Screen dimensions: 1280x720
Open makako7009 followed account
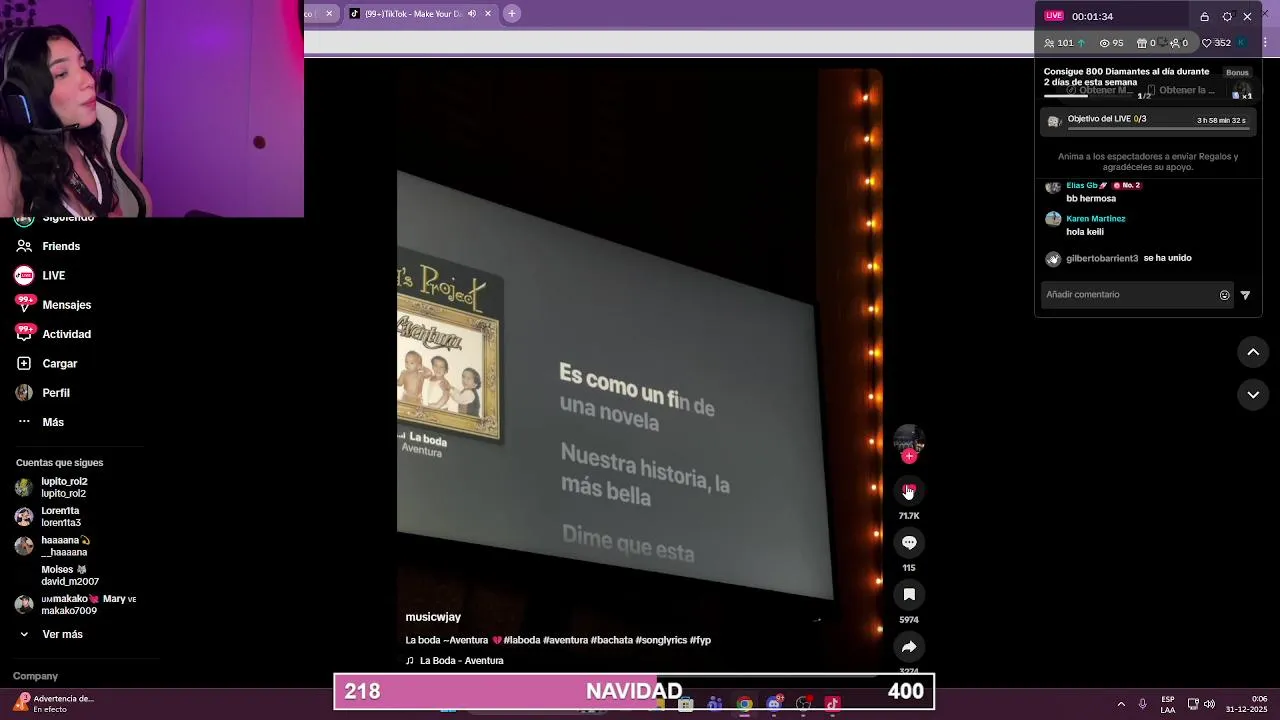click(x=75, y=604)
